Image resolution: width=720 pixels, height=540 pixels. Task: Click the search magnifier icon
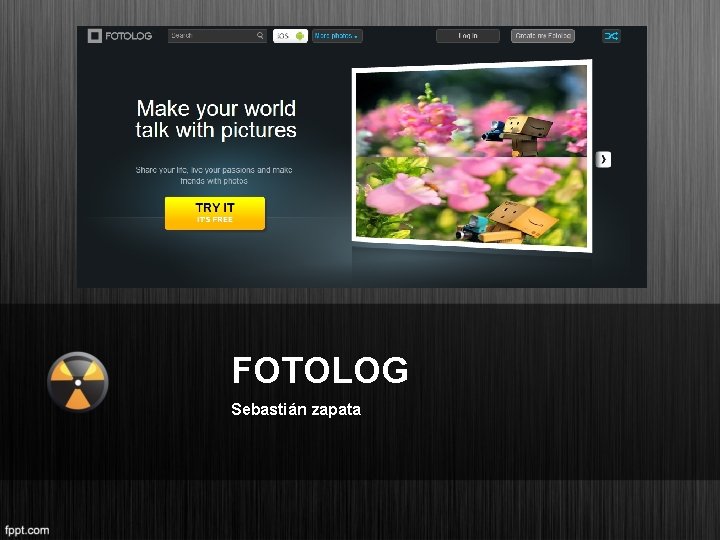260,35
